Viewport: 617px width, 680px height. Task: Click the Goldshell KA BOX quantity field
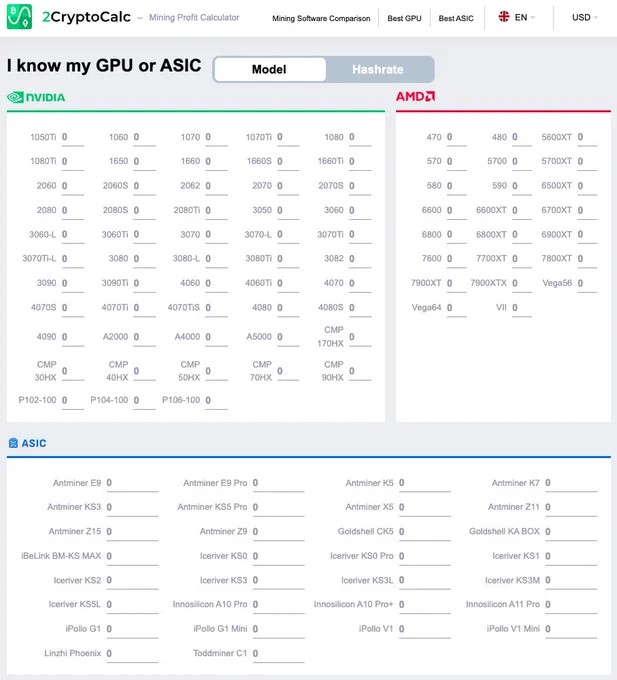click(571, 532)
